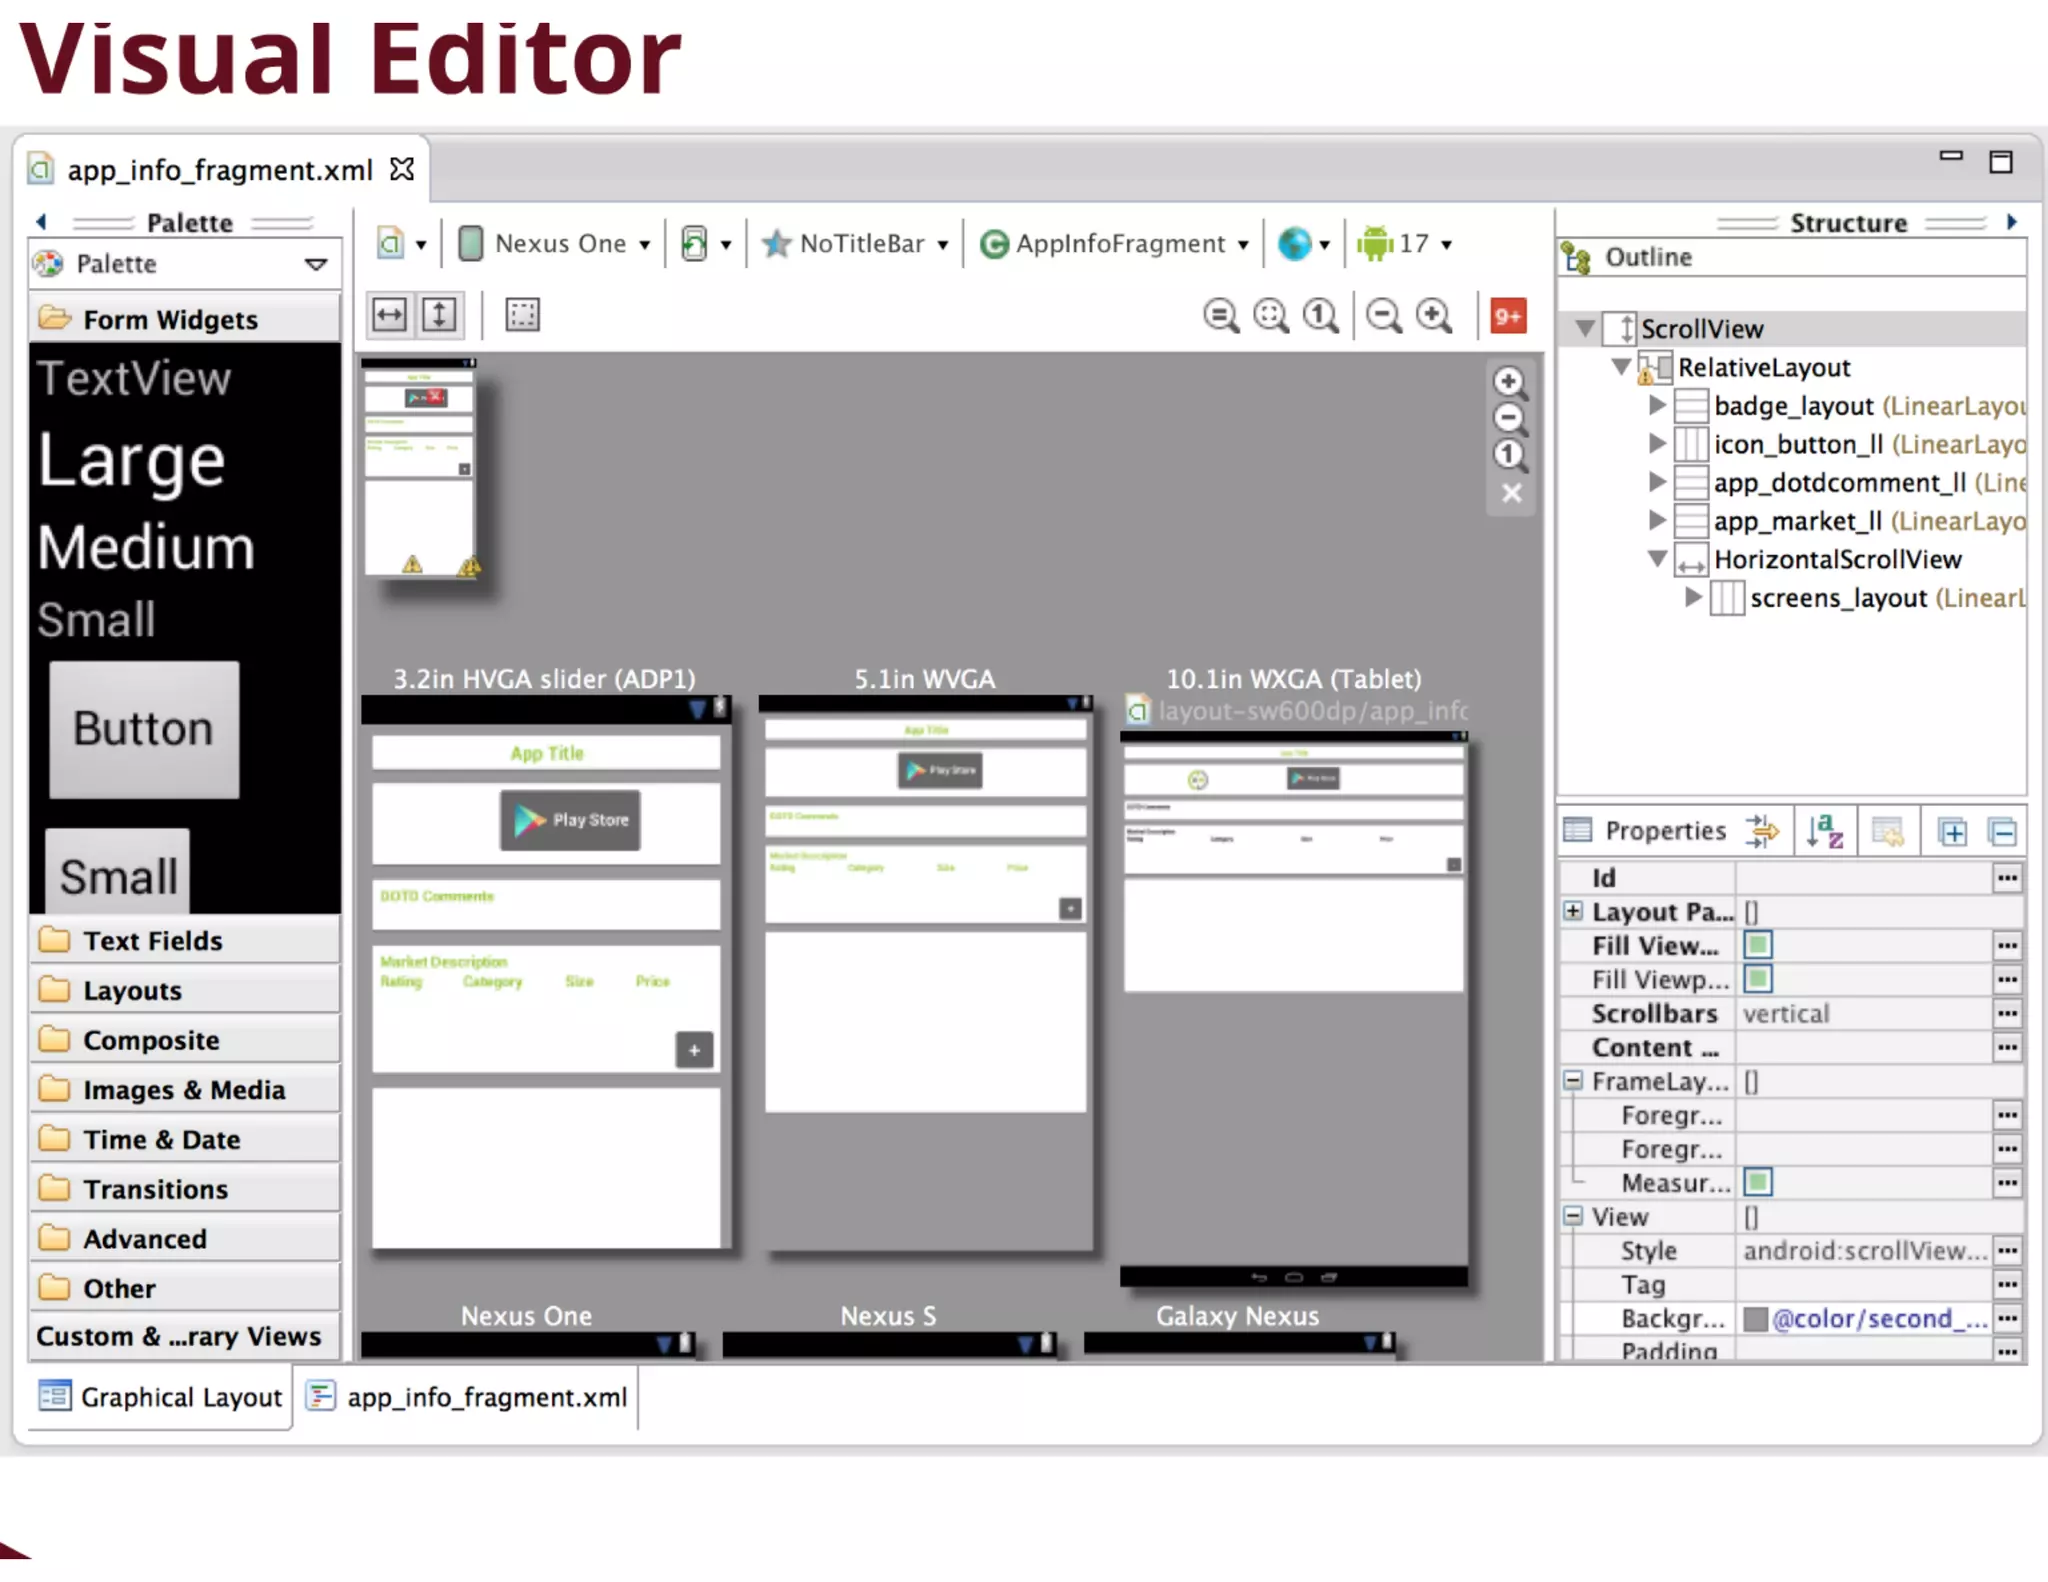
Task: Collapse the Palette panel left arrow
Action: 41,222
